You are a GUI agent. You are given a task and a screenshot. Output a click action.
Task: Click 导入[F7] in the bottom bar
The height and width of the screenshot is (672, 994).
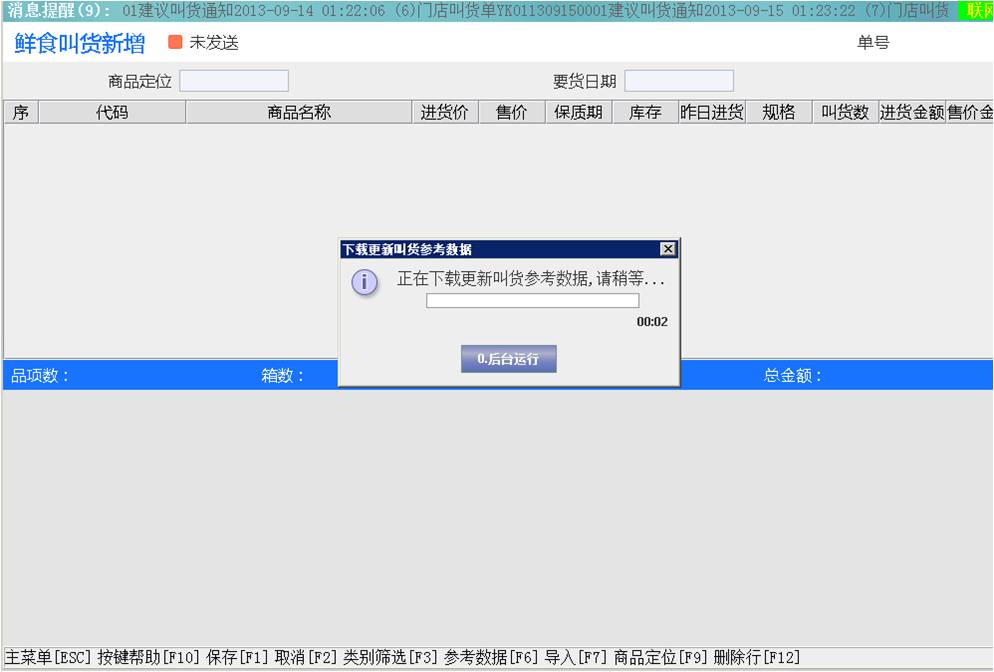point(576,657)
